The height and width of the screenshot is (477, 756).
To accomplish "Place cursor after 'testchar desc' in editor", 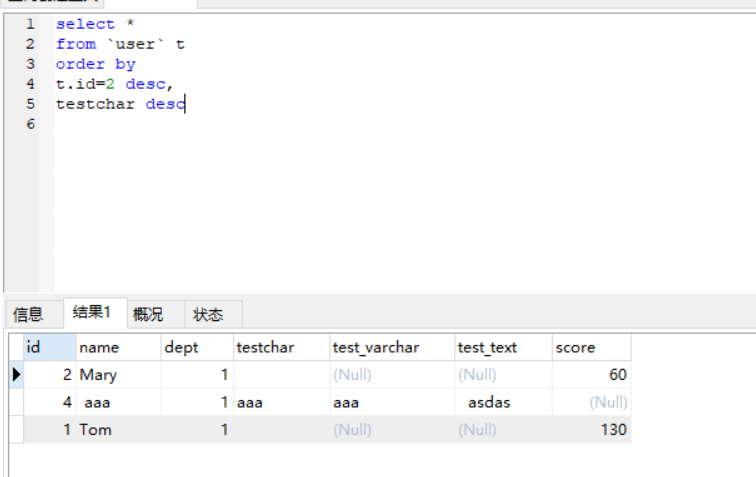I will (x=186, y=104).
